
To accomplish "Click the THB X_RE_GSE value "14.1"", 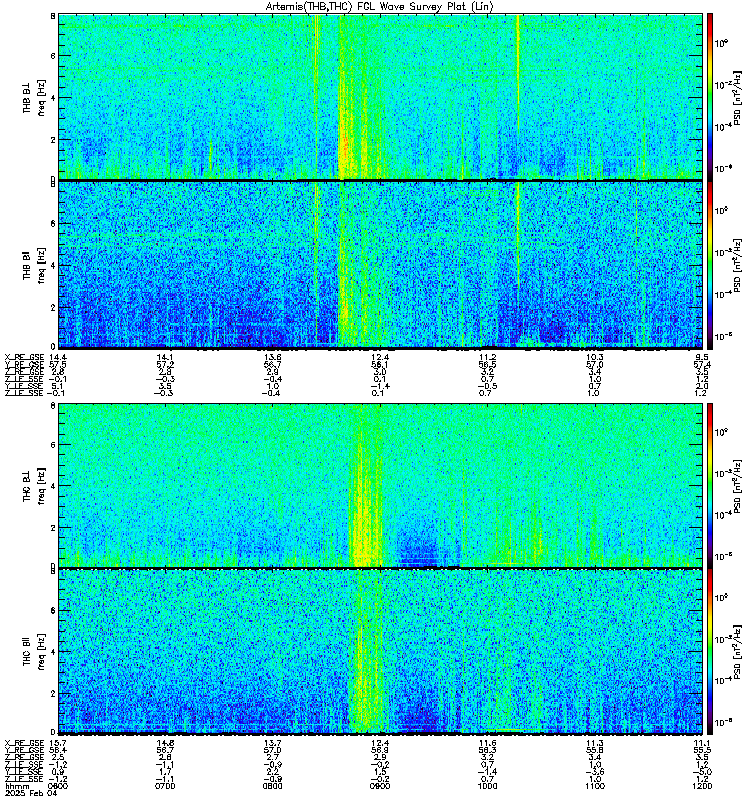I will (165, 357).
